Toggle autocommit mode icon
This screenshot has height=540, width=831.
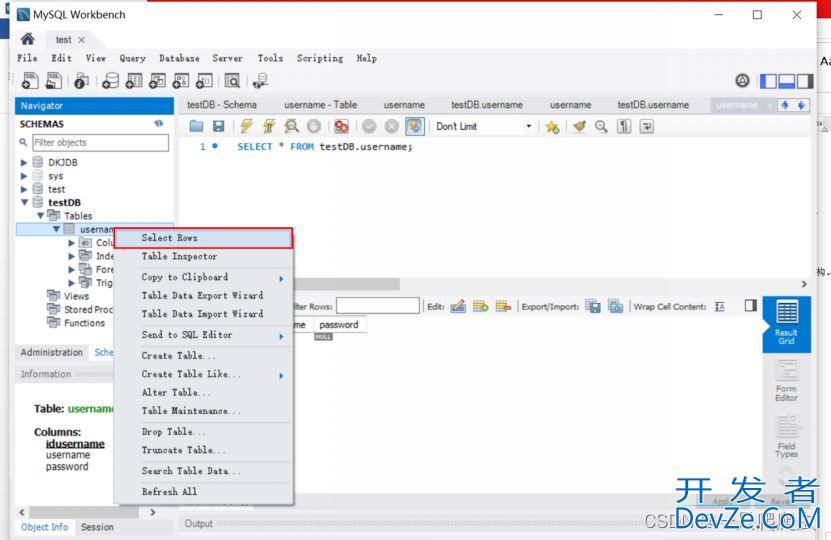pyautogui.click(x=414, y=126)
